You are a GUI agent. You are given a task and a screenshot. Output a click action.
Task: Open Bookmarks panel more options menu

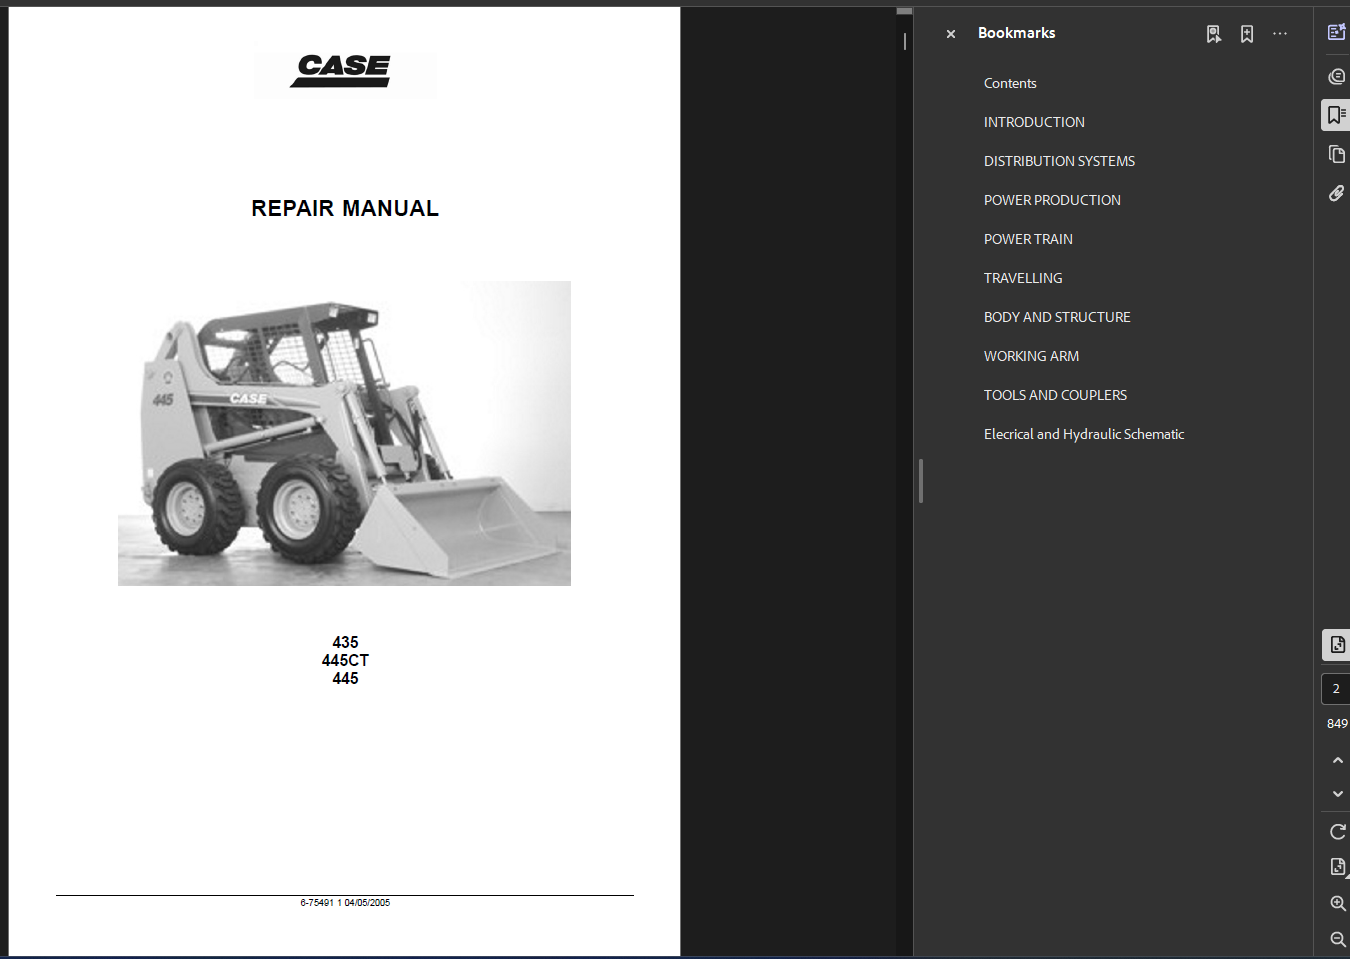coord(1280,34)
